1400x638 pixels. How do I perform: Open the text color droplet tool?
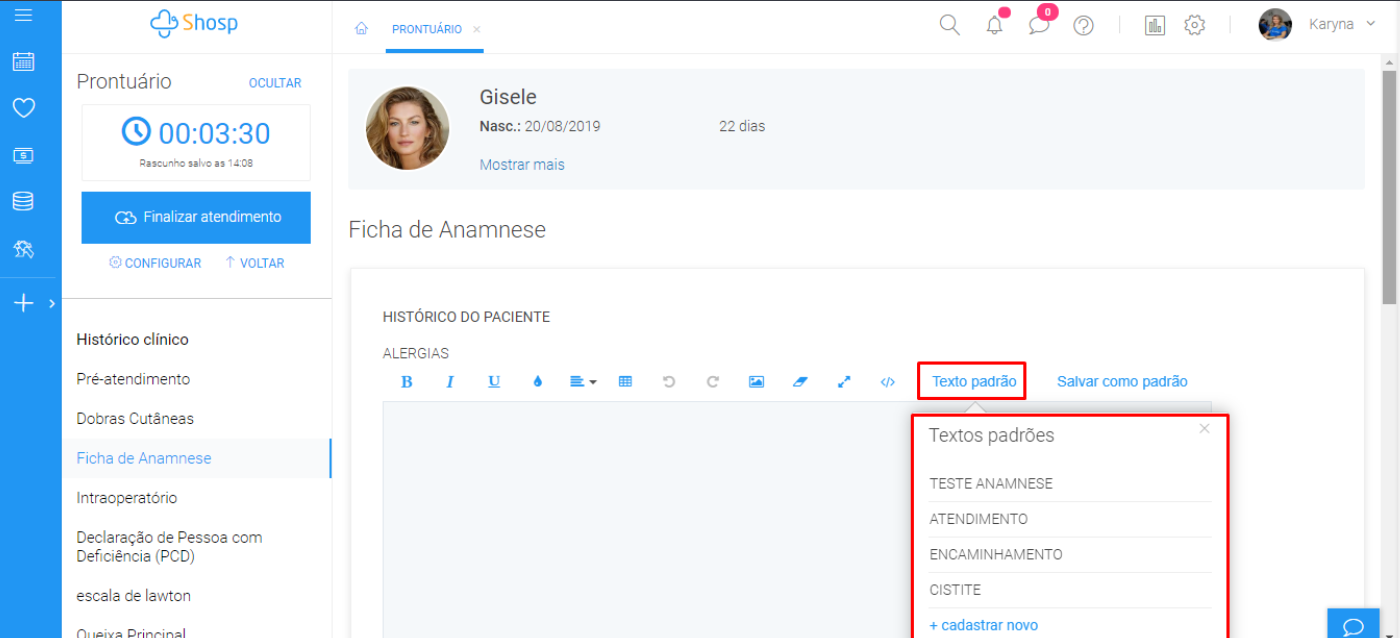click(x=538, y=382)
